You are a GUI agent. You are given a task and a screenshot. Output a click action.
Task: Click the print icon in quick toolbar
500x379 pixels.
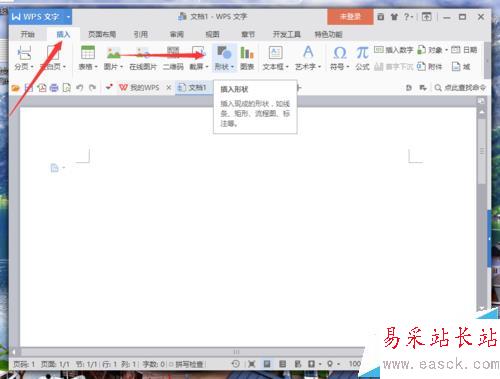click(54, 88)
